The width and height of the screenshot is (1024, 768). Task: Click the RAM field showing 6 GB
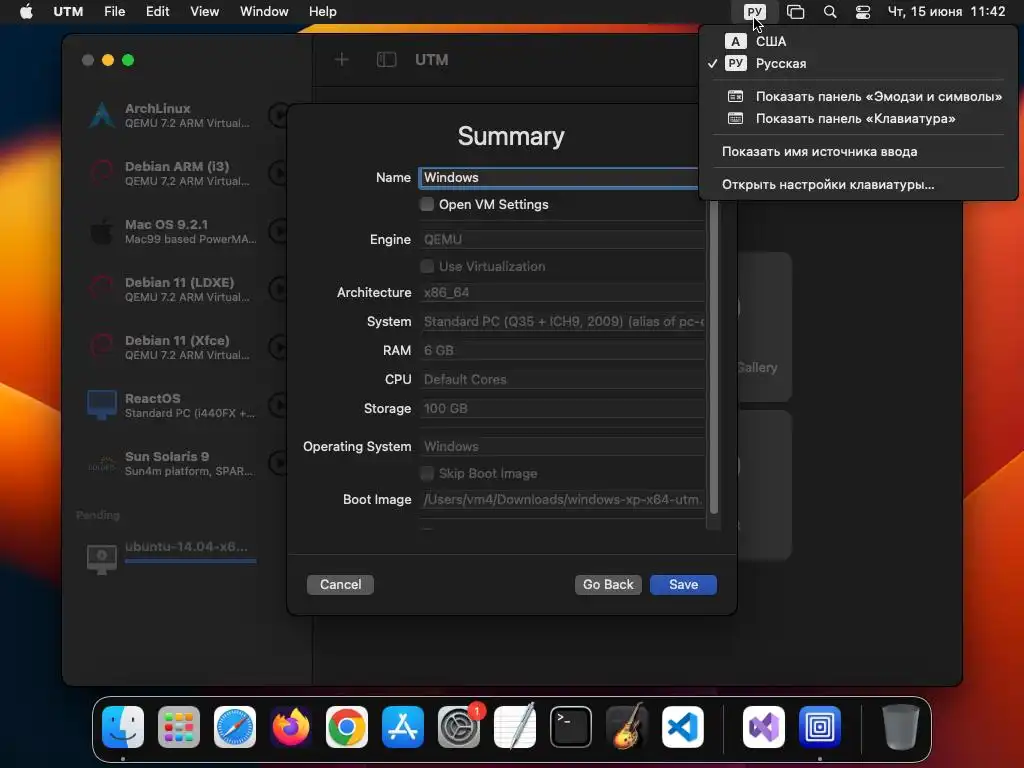pyautogui.click(x=562, y=351)
